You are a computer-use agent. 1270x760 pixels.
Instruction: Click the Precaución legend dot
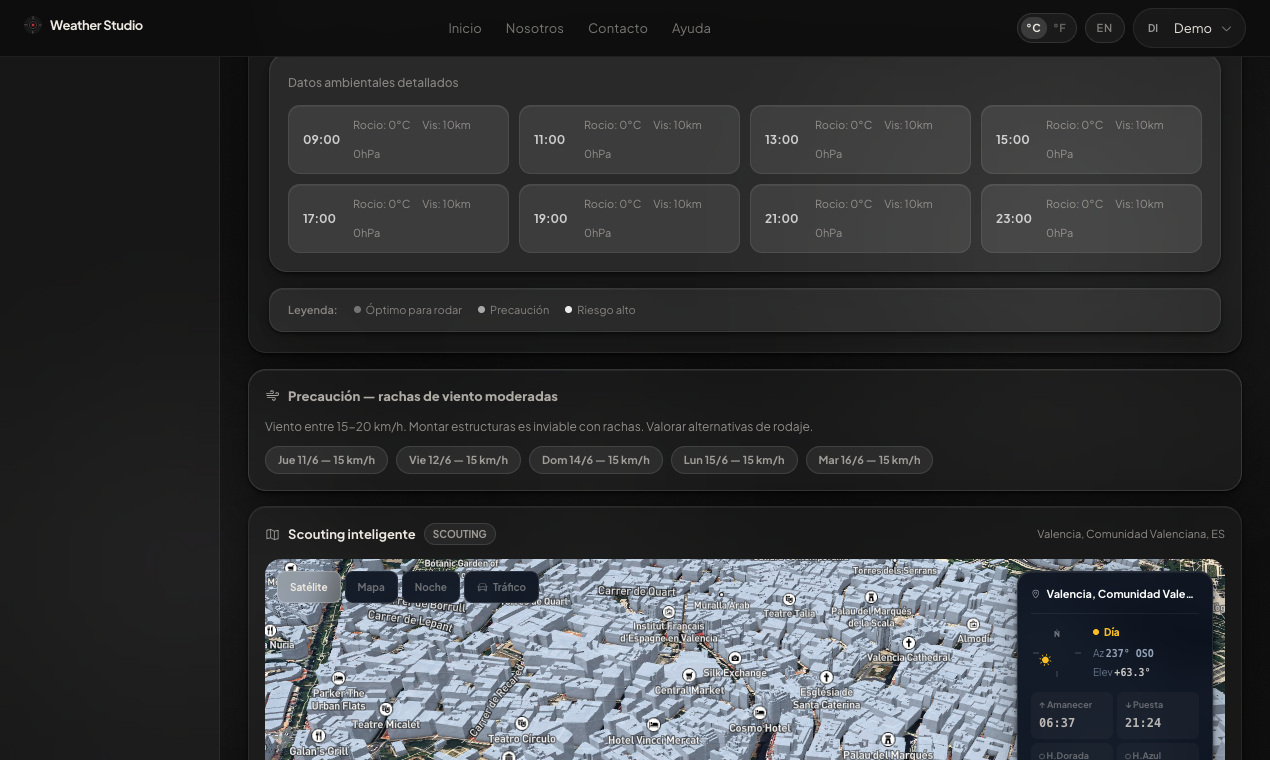click(481, 310)
